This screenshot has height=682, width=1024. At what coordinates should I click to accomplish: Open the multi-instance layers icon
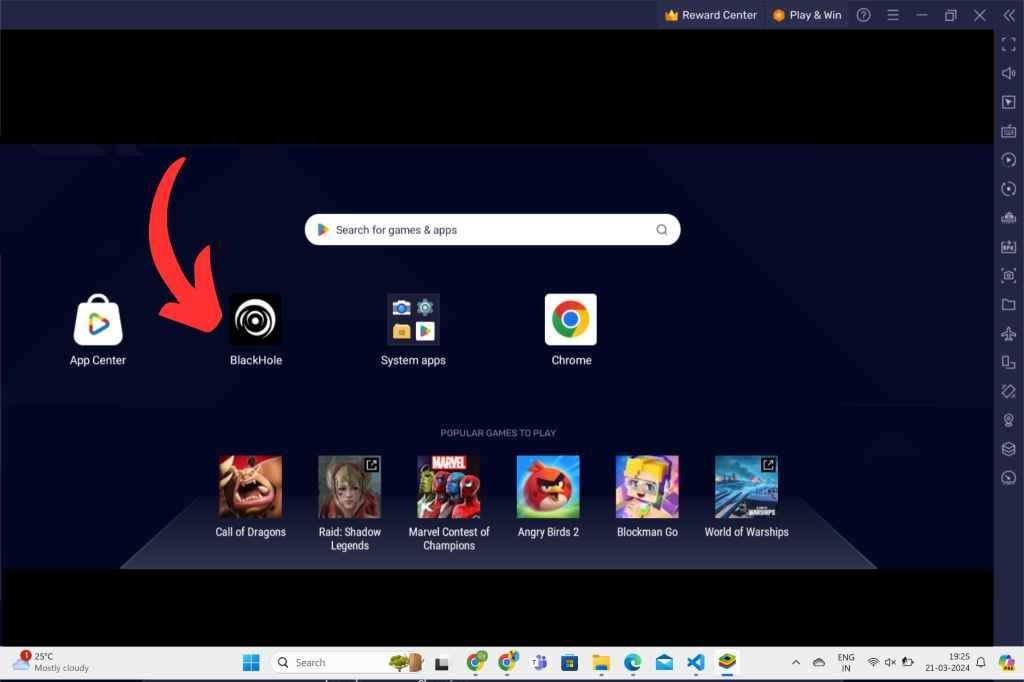click(x=1008, y=449)
